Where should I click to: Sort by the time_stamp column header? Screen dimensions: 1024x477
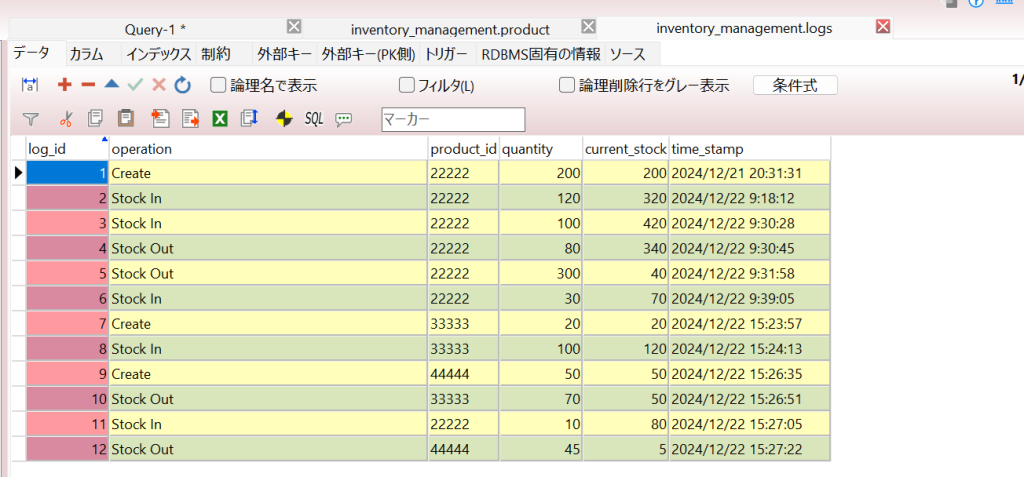(x=748, y=149)
